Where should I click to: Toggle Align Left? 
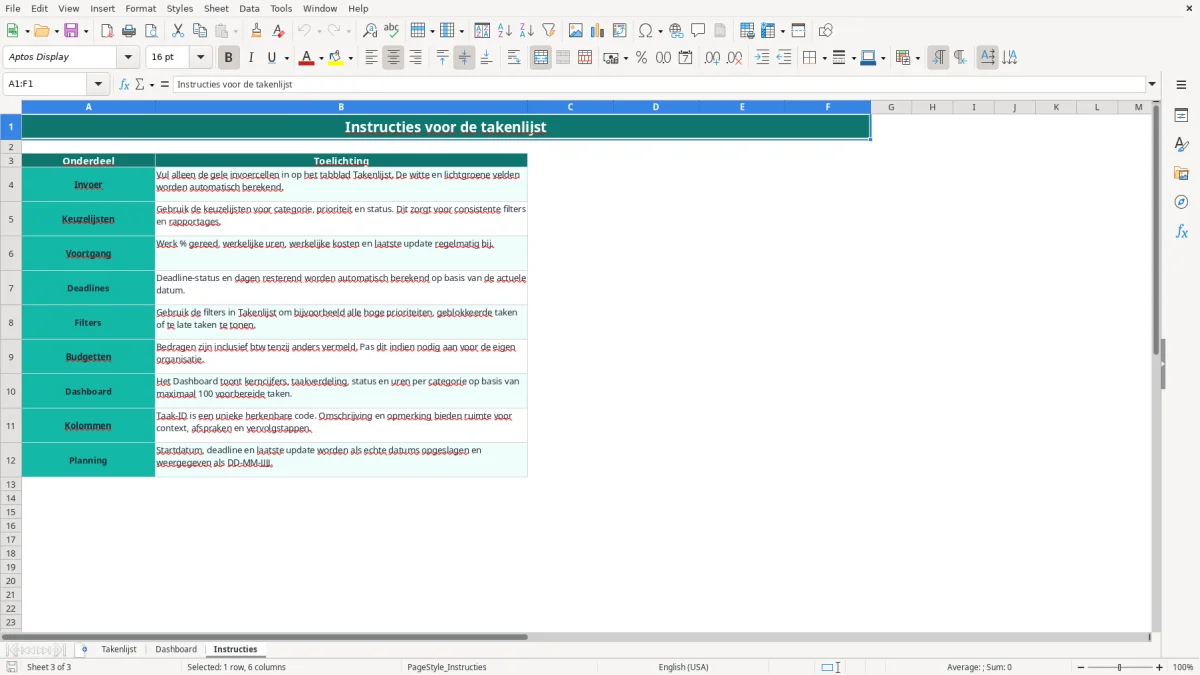(372, 58)
